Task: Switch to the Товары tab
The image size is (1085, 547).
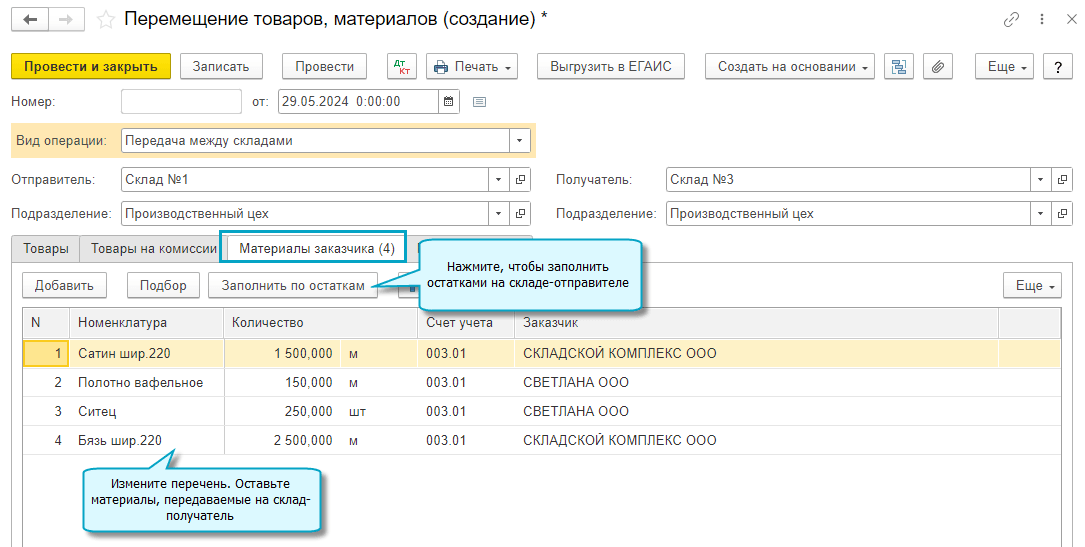Action: [46, 249]
